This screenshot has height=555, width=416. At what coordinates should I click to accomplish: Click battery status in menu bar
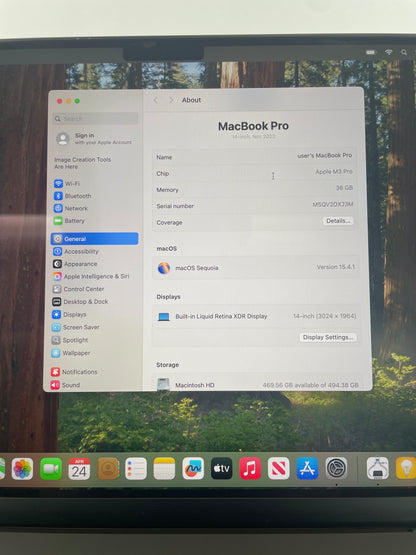tap(370, 52)
